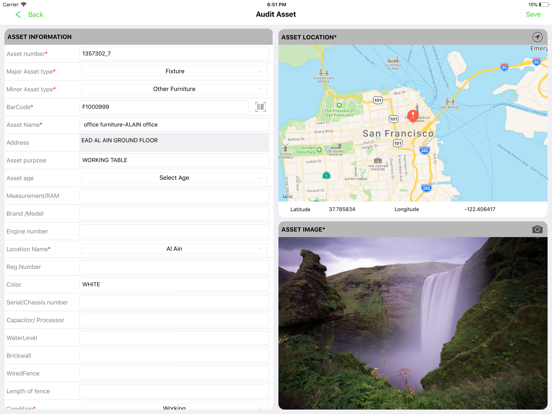The width and height of the screenshot is (552, 414).
Task: Open the camera for asset image
Action: (537, 230)
